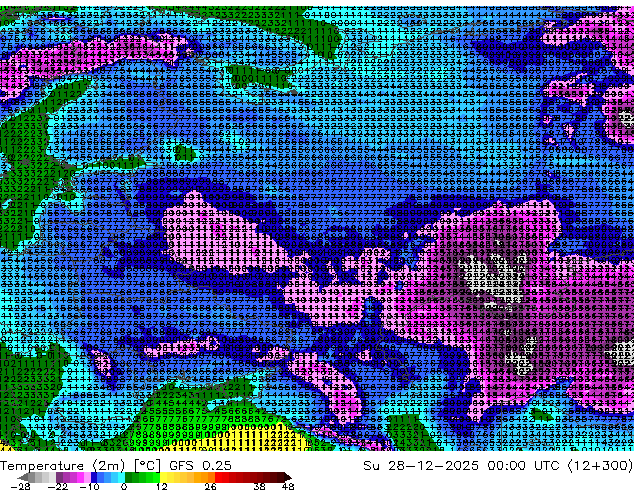Screen dimensions: 634x490
Task: Click the yellow swatch above 12
Action: tap(163, 477)
